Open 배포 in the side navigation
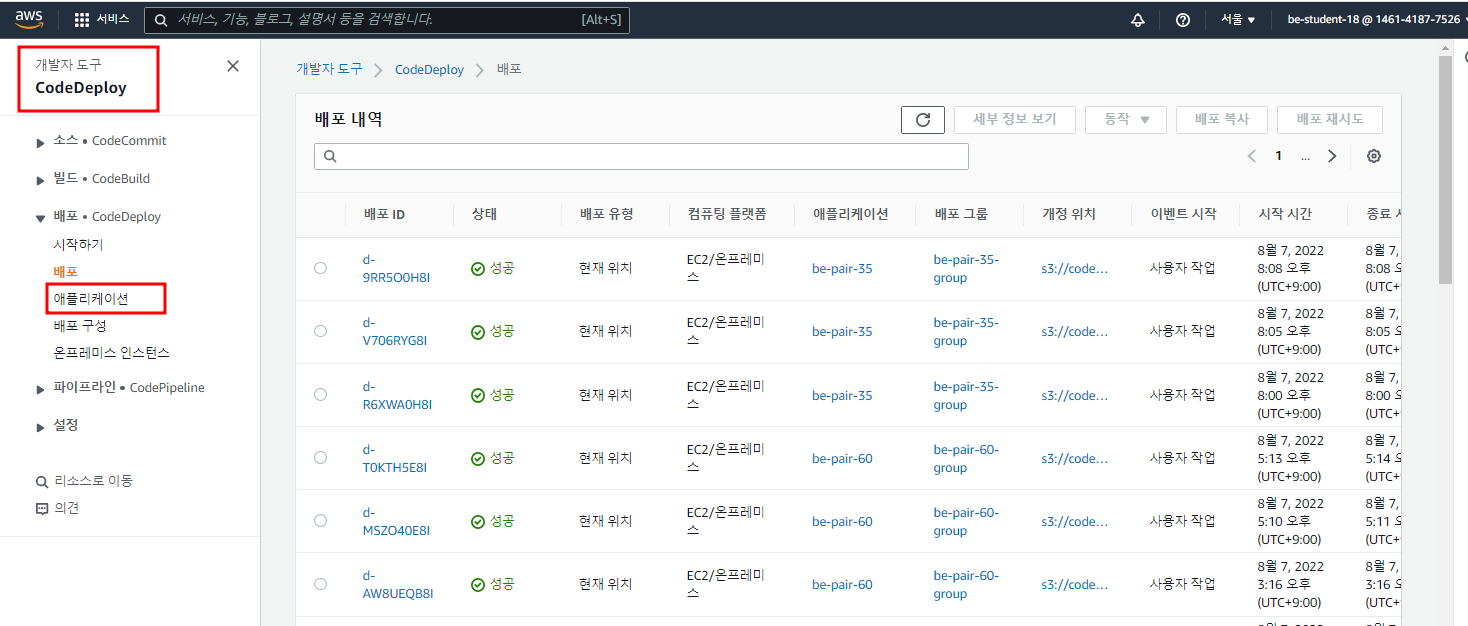Screen dimensions: 1468x626 click(65, 271)
